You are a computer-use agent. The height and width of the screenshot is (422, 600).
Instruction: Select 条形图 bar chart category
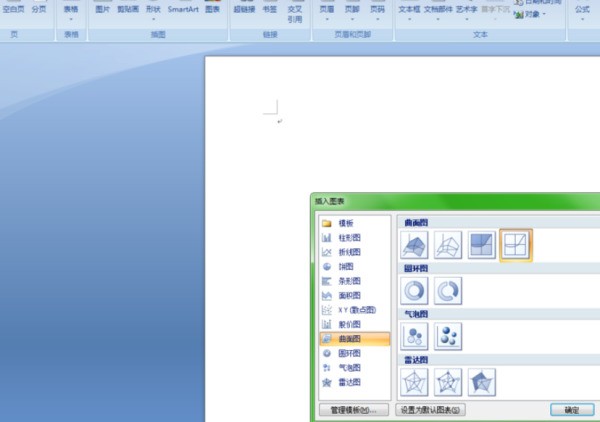tap(355, 281)
